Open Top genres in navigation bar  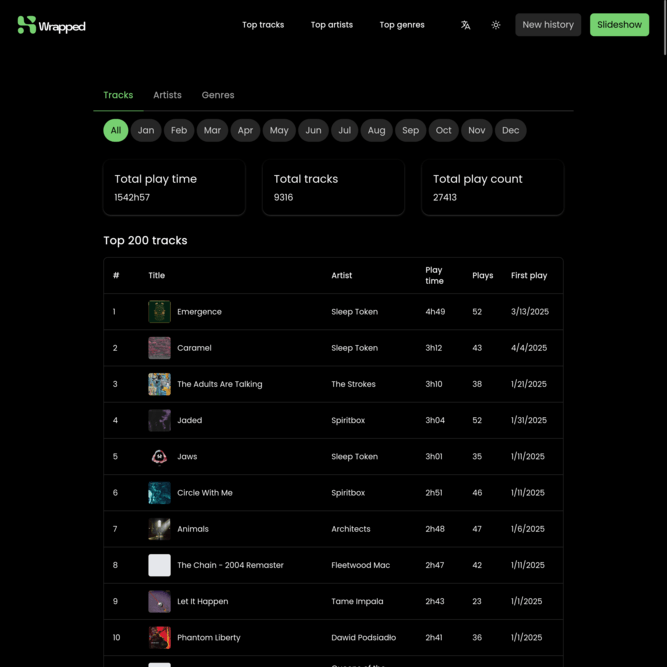point(402,25)
